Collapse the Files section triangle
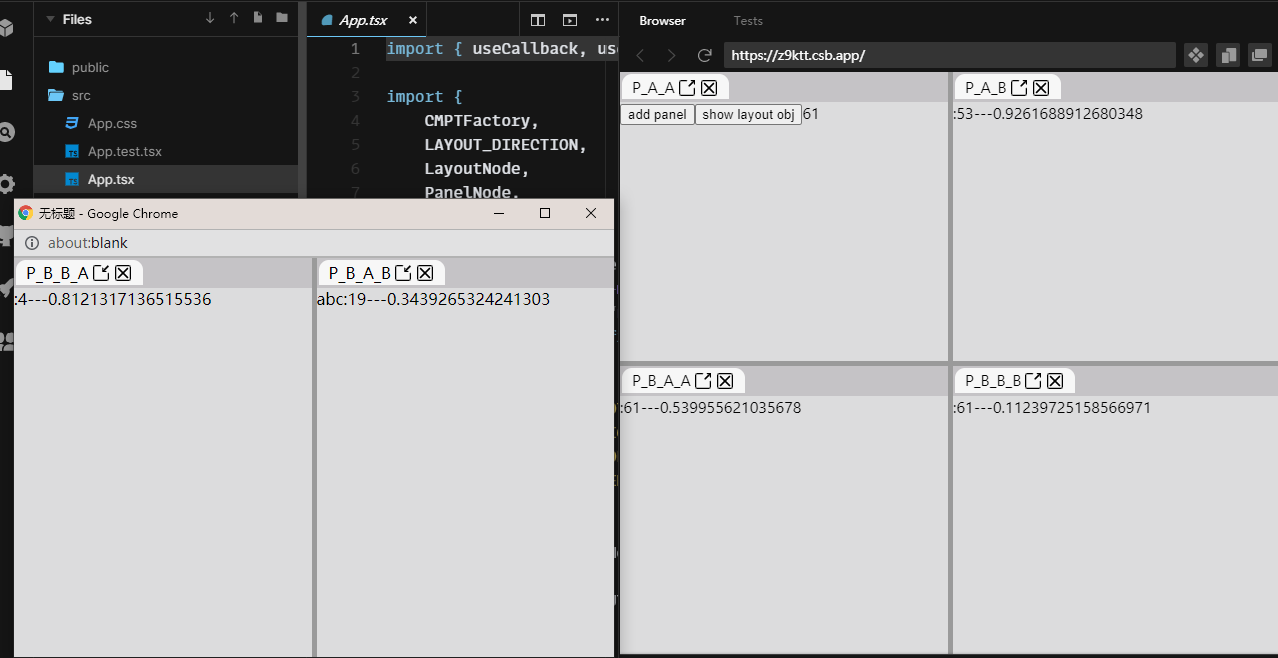 49,19
